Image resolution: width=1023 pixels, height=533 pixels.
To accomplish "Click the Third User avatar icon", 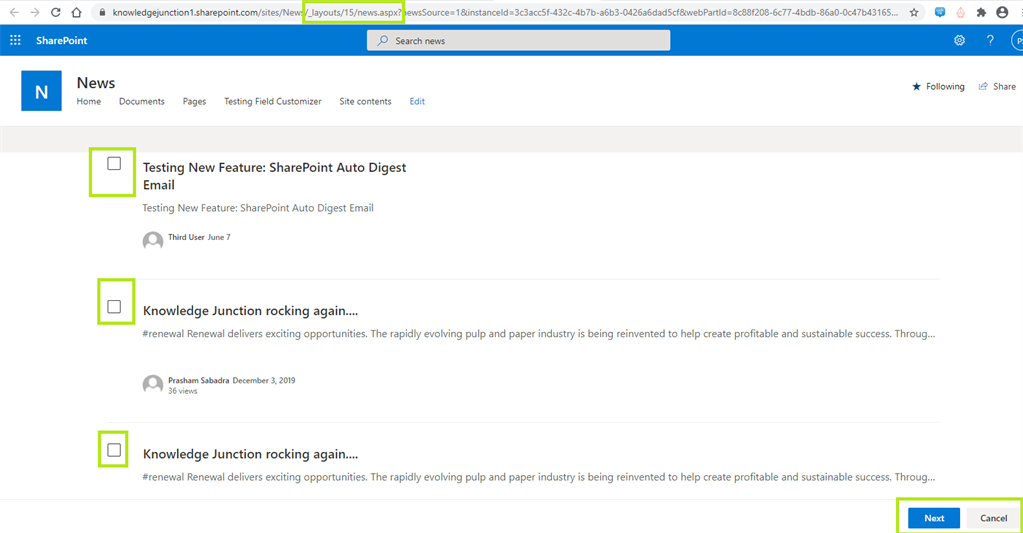I will pos(153,241).
